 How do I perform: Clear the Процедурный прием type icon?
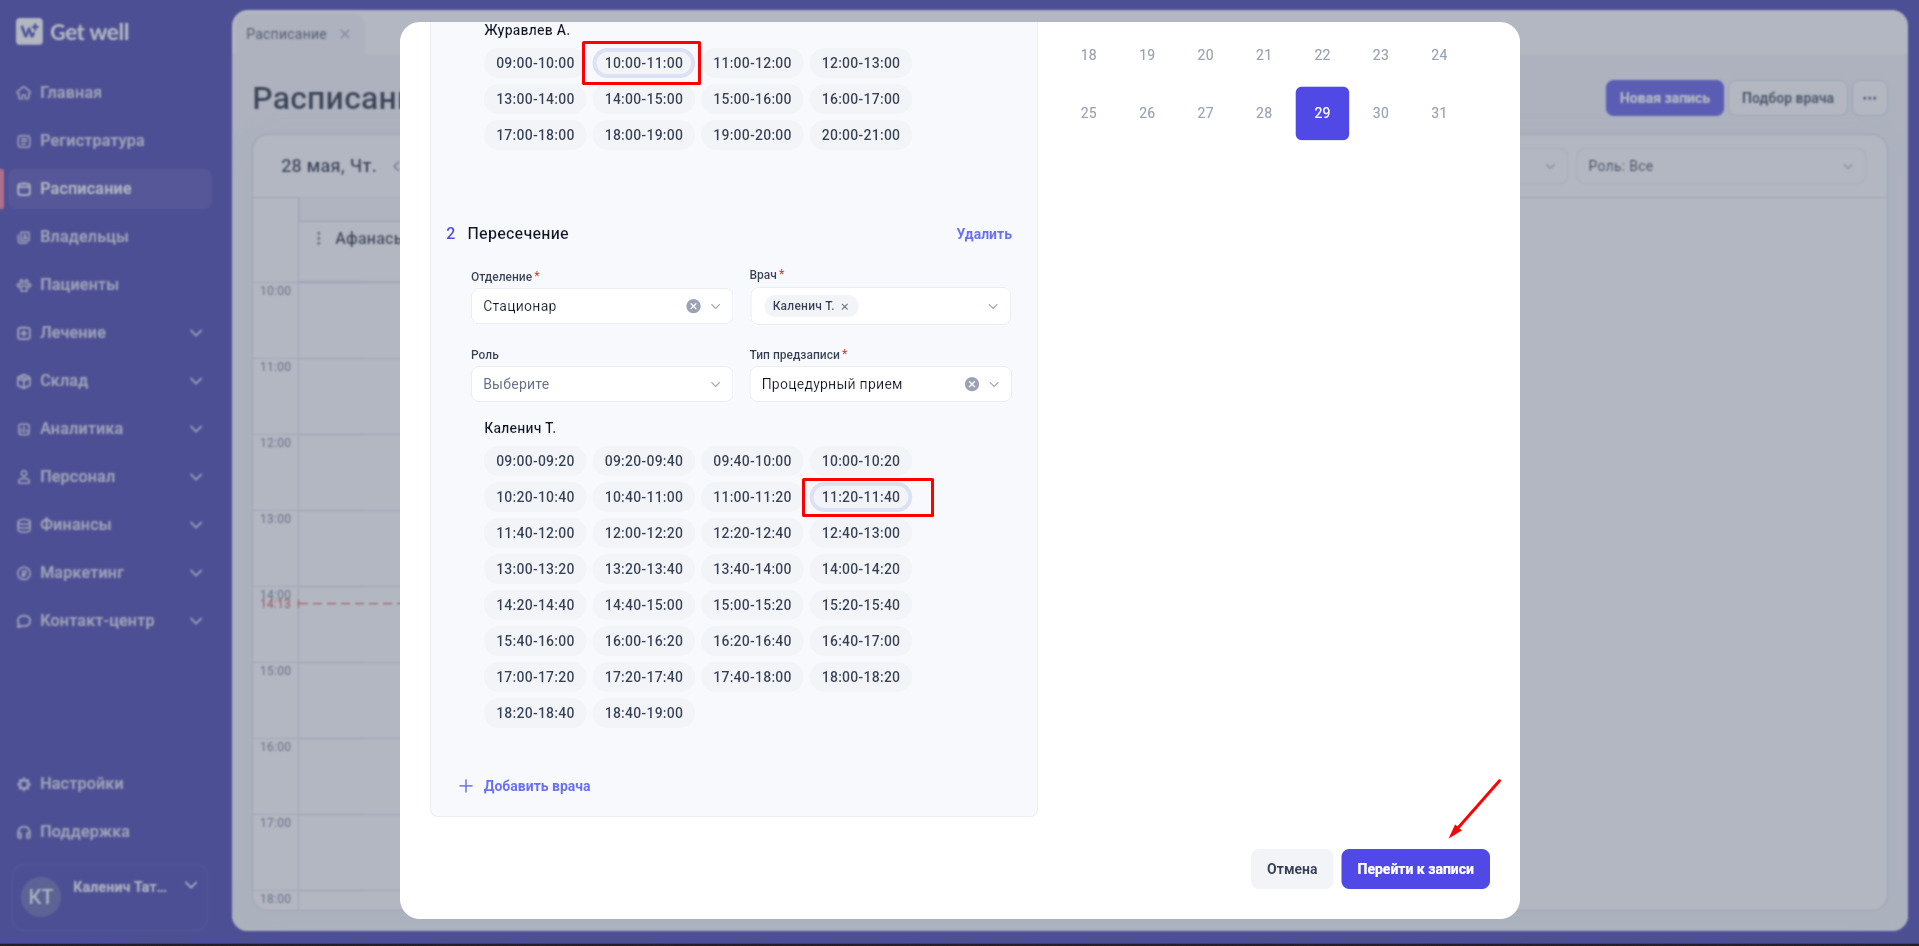tap(971, 384)
